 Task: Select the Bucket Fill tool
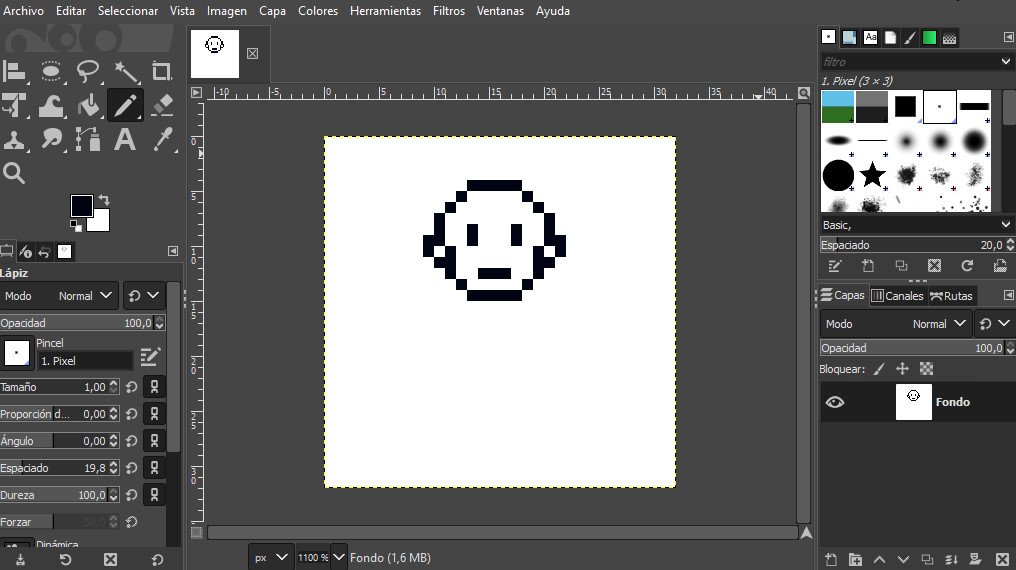click(88, 105)
